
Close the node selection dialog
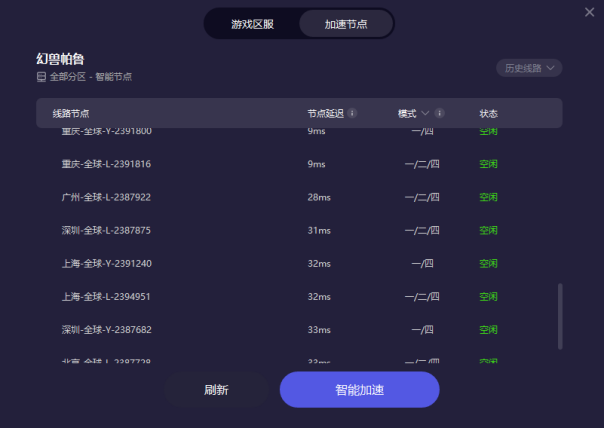(590, 12)
